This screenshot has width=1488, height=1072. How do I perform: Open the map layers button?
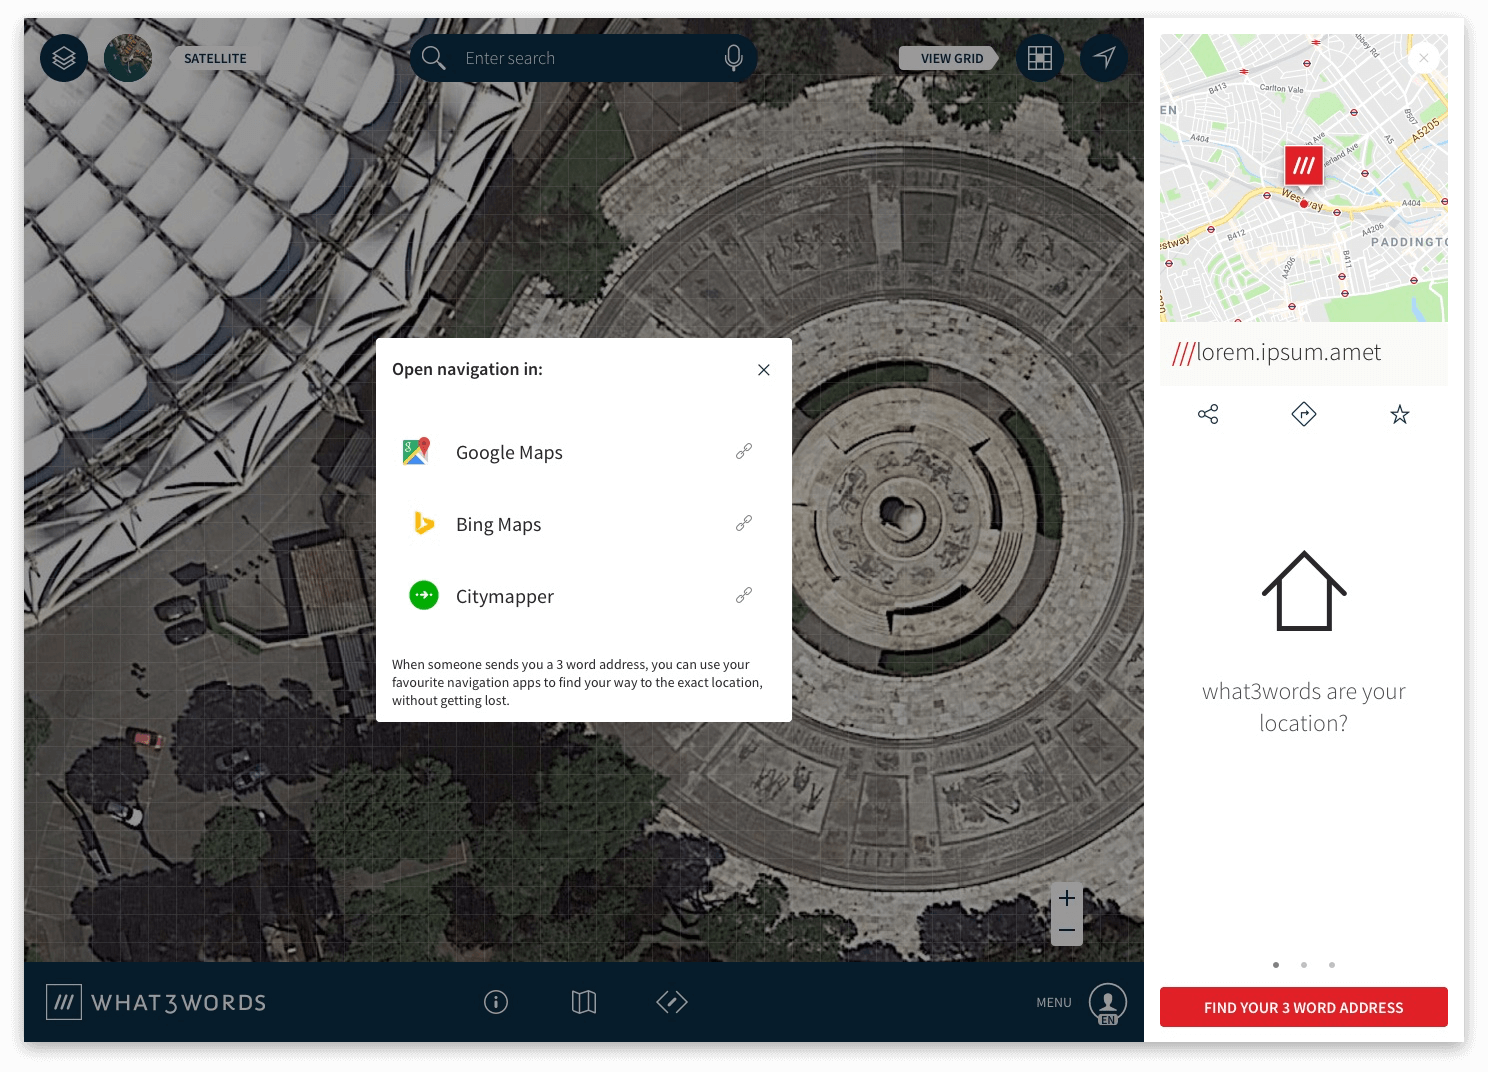[x=64, y=58]
